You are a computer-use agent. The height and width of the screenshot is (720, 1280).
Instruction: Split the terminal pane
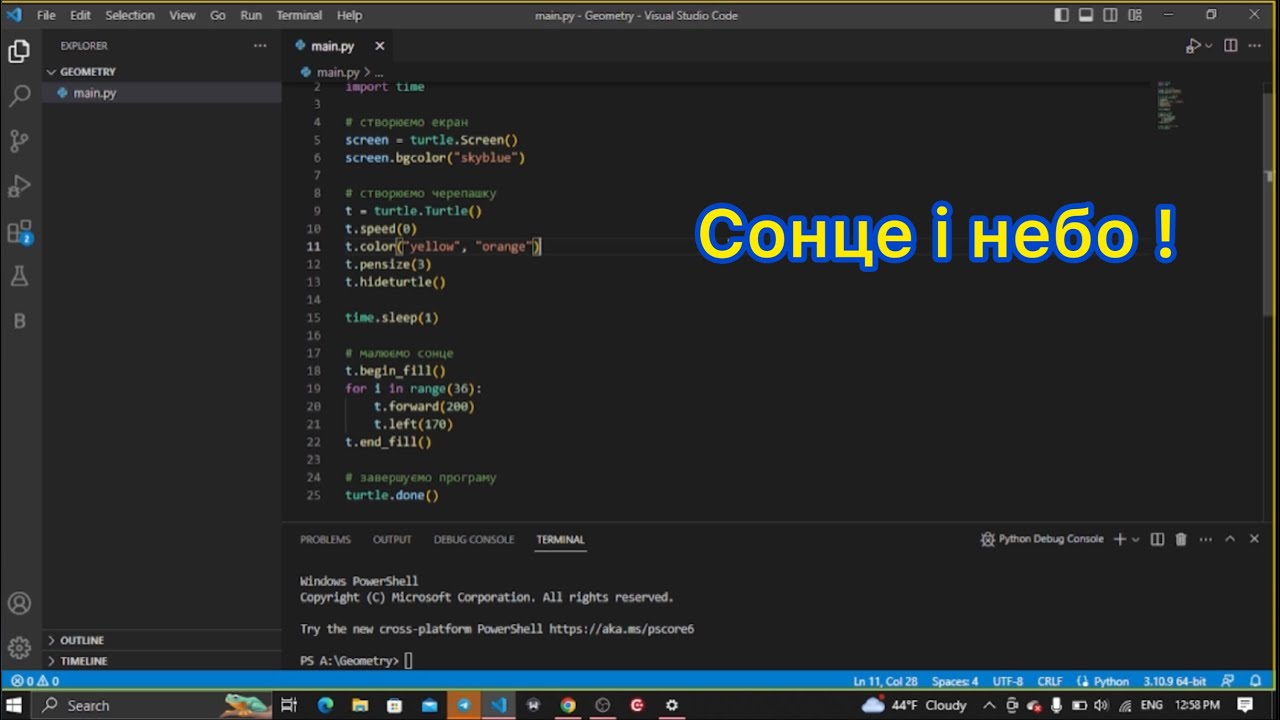(1157, 539)
